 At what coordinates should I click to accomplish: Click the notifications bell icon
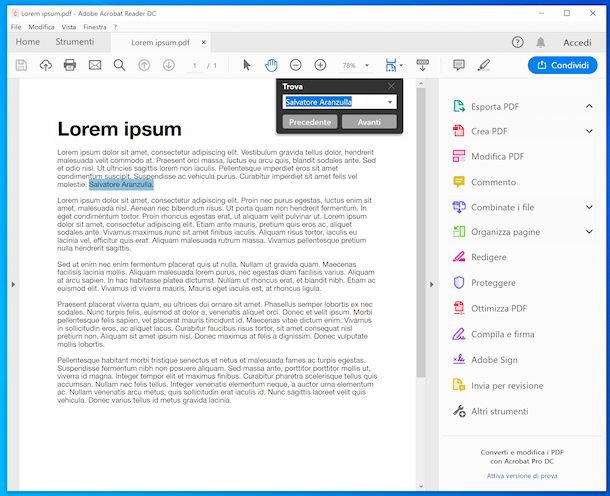pyautogui.click(x=541, y=42)
